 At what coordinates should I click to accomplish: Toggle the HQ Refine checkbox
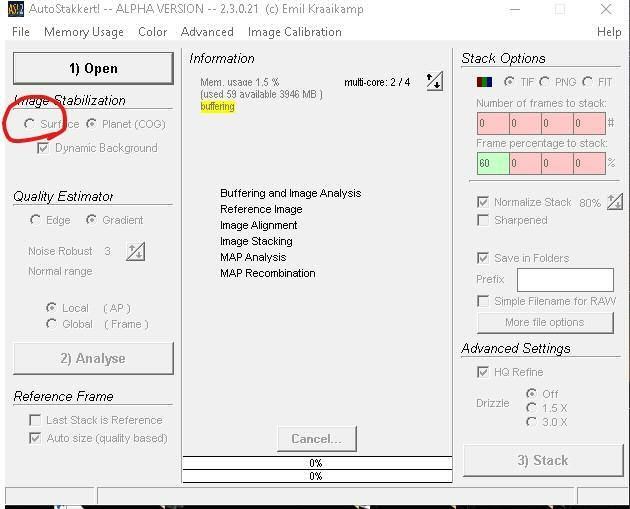click(x=483, y=372)
